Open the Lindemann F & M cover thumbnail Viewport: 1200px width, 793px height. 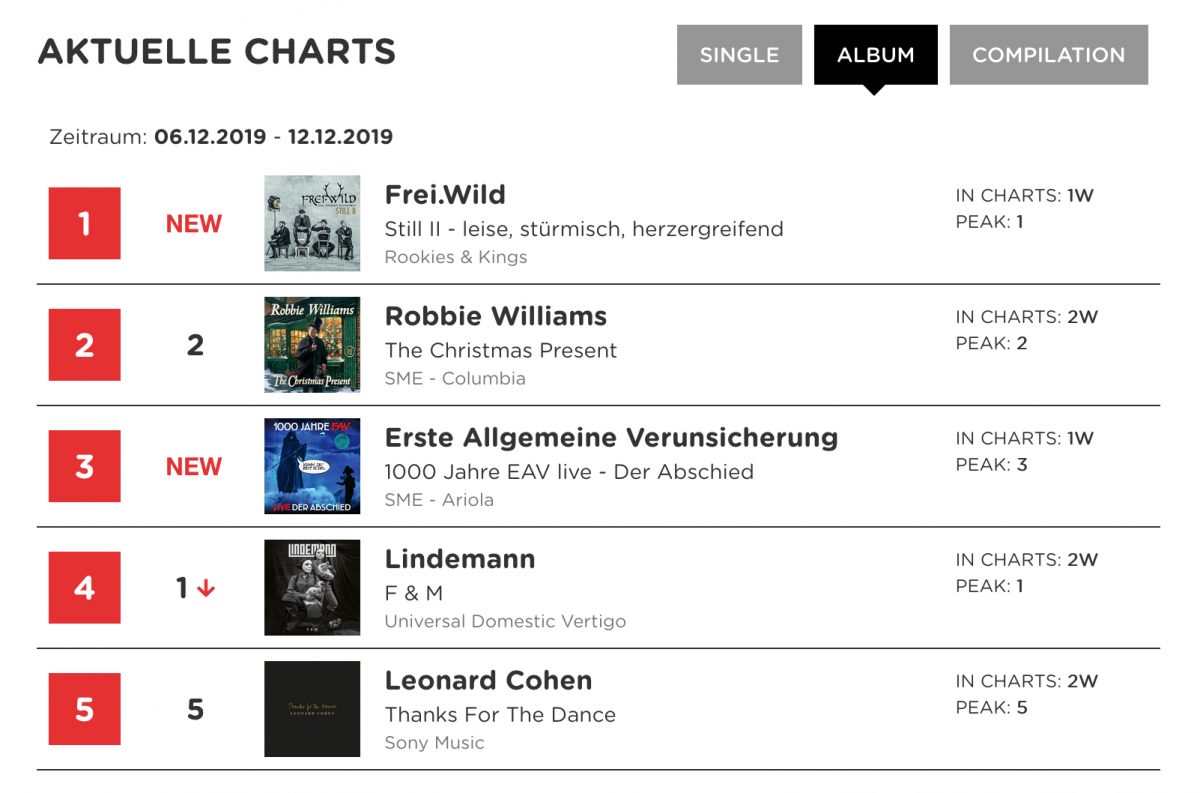tap(312, 588)
